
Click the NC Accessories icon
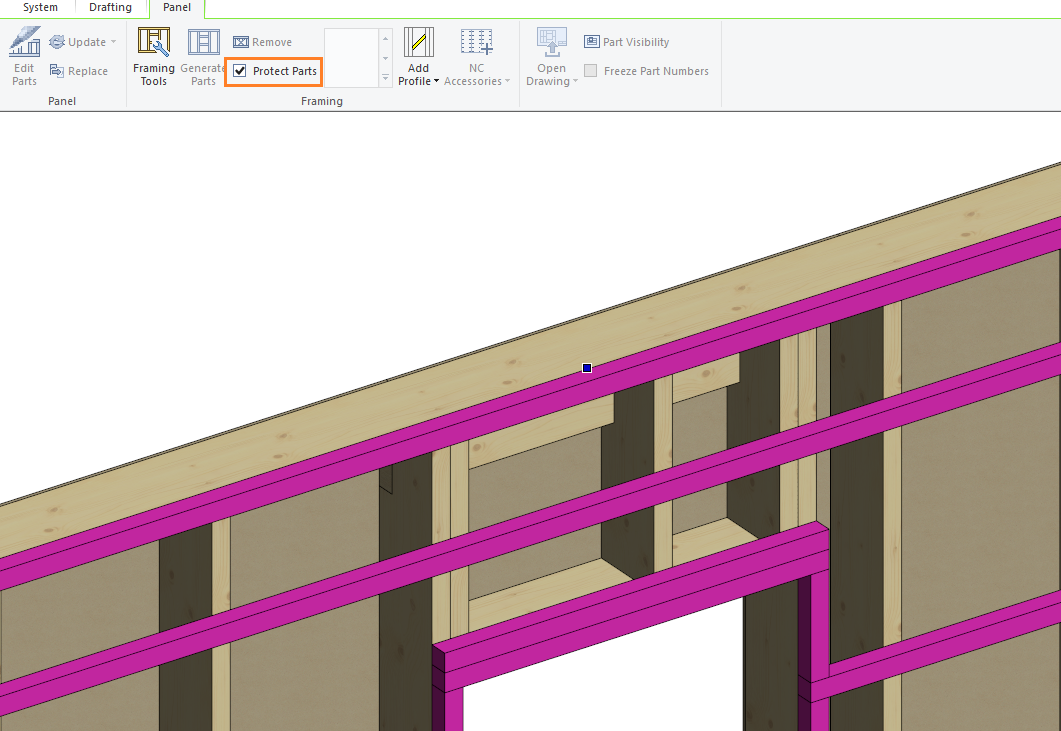[x=476, y=44]
